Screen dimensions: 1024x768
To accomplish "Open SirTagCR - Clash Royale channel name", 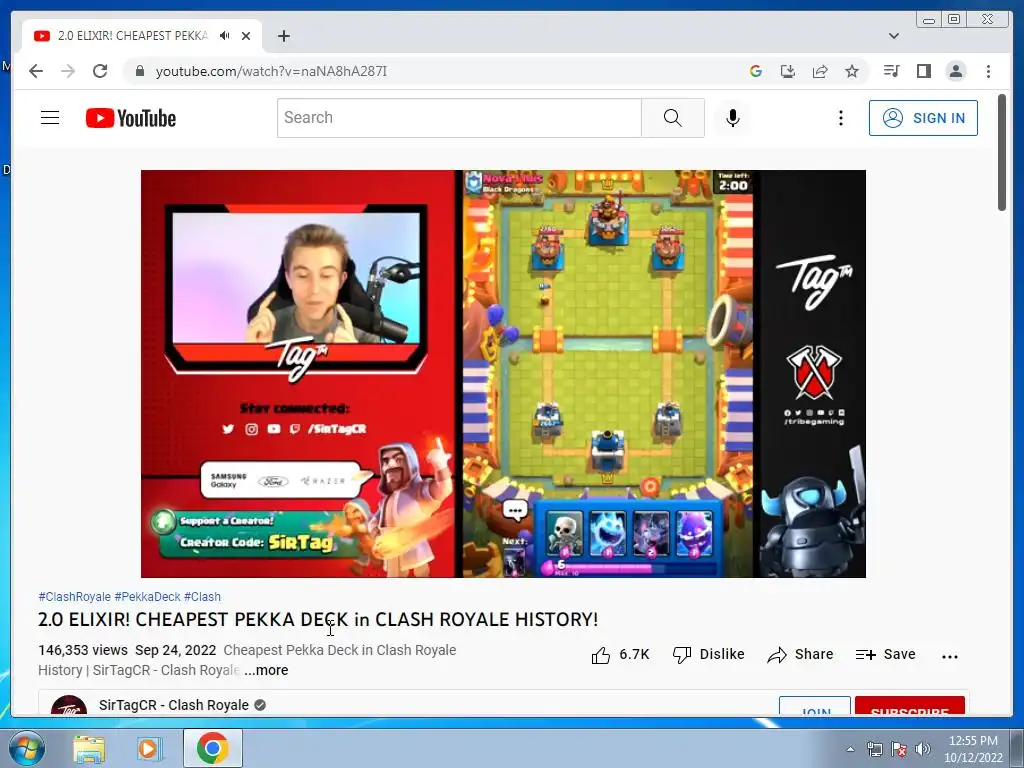I will pyautogui.click(x=174, y=705).
